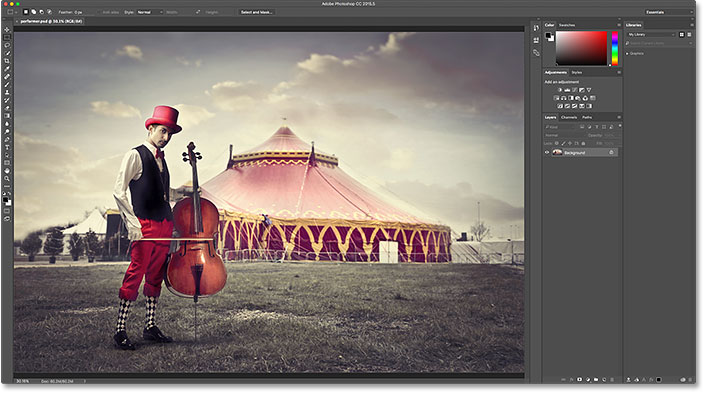
Task: Click the Select and Mask button
Action: tap(256, 12)
